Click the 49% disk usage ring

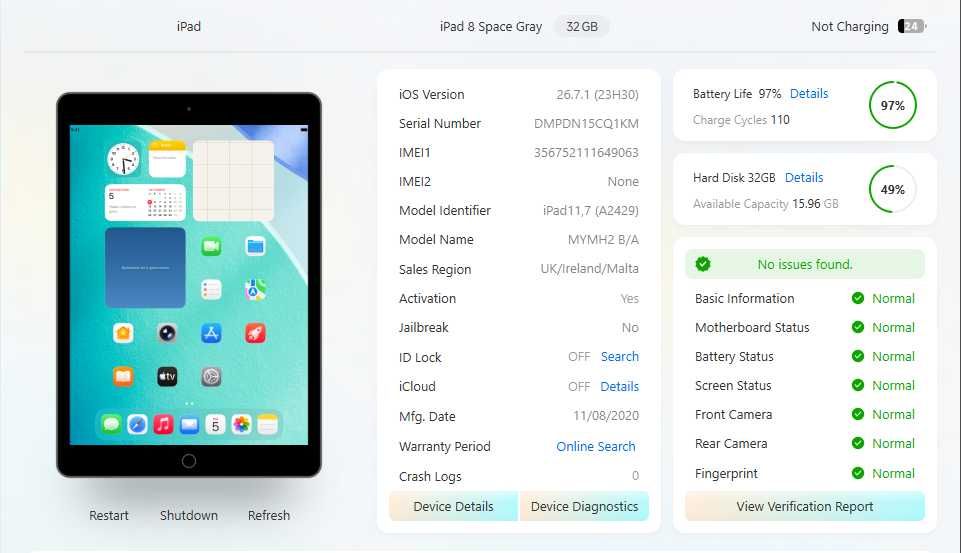point(892,189)
